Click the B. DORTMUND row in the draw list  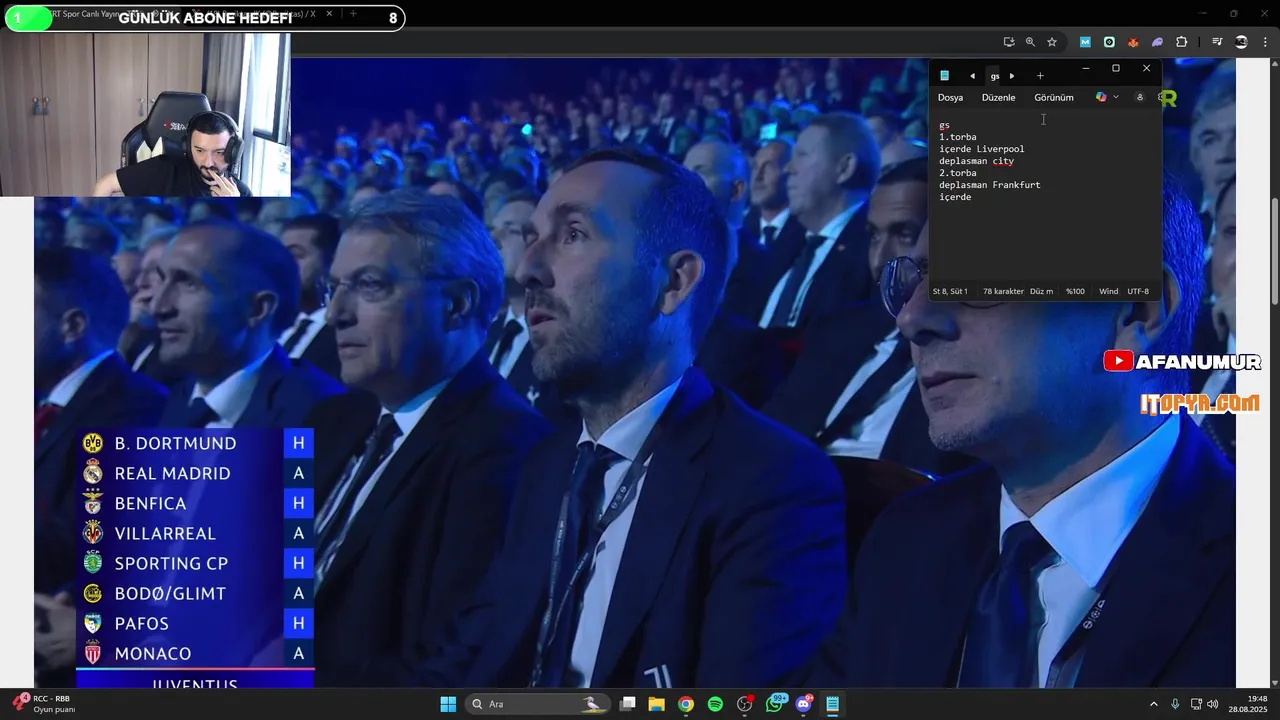click(195, 443)
